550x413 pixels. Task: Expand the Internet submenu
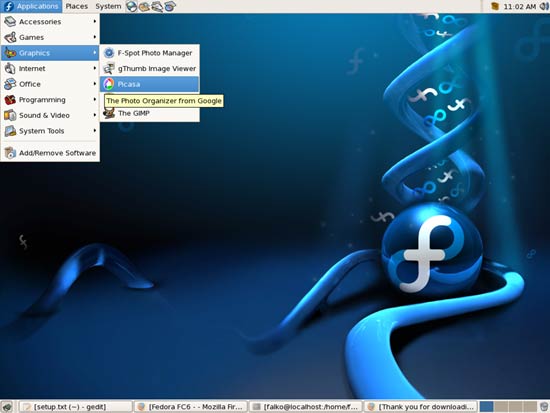(50, 68)
